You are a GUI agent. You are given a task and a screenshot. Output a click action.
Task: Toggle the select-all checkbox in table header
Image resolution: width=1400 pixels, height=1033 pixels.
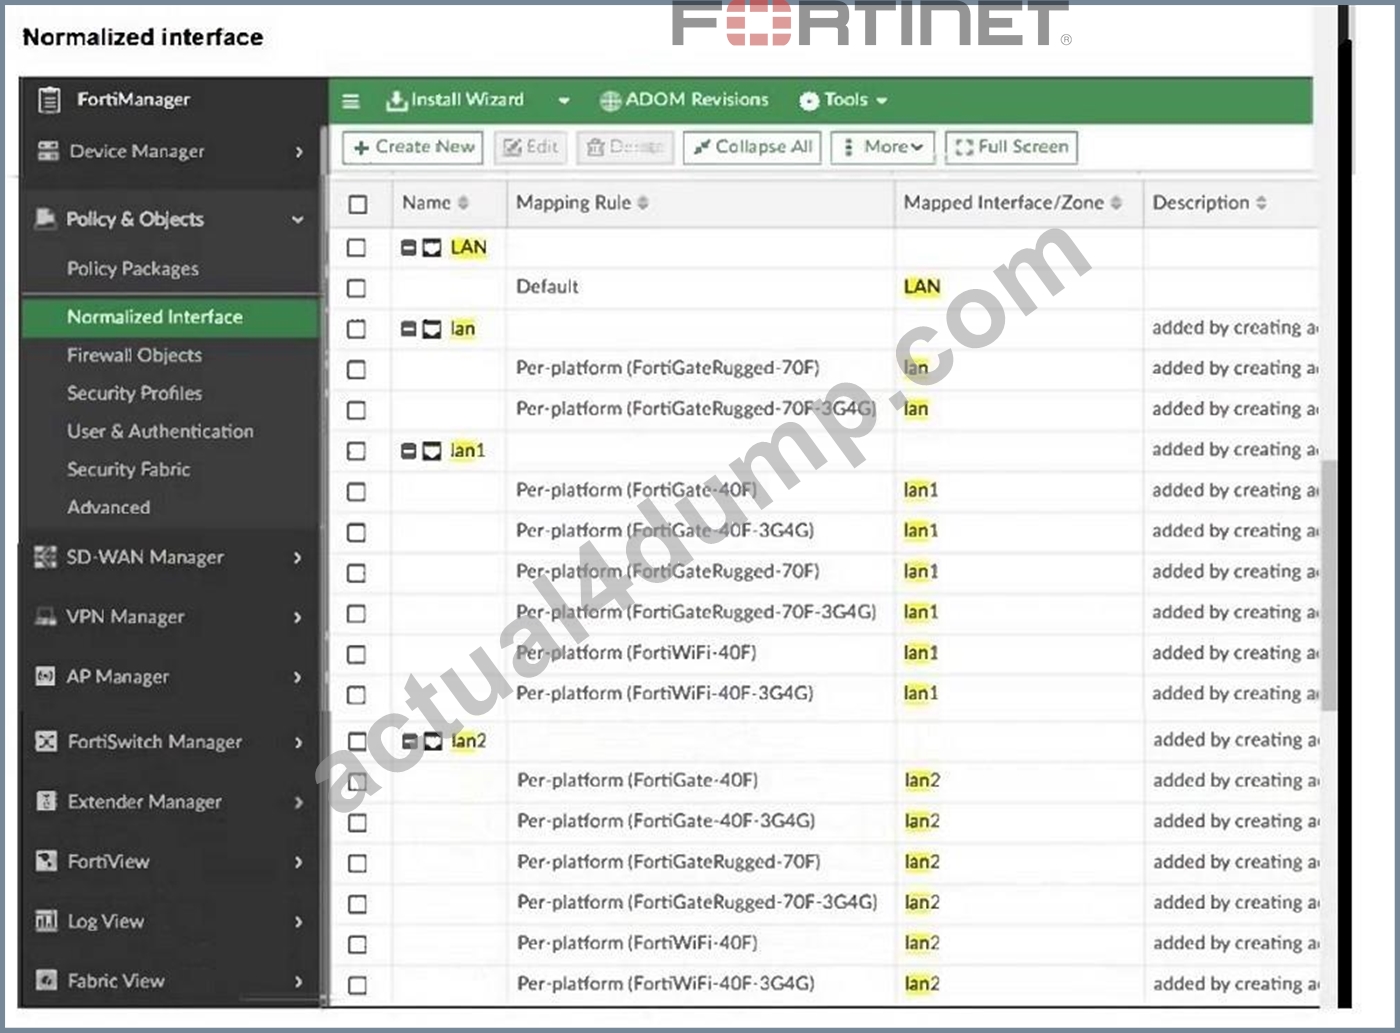pos(358,204)
